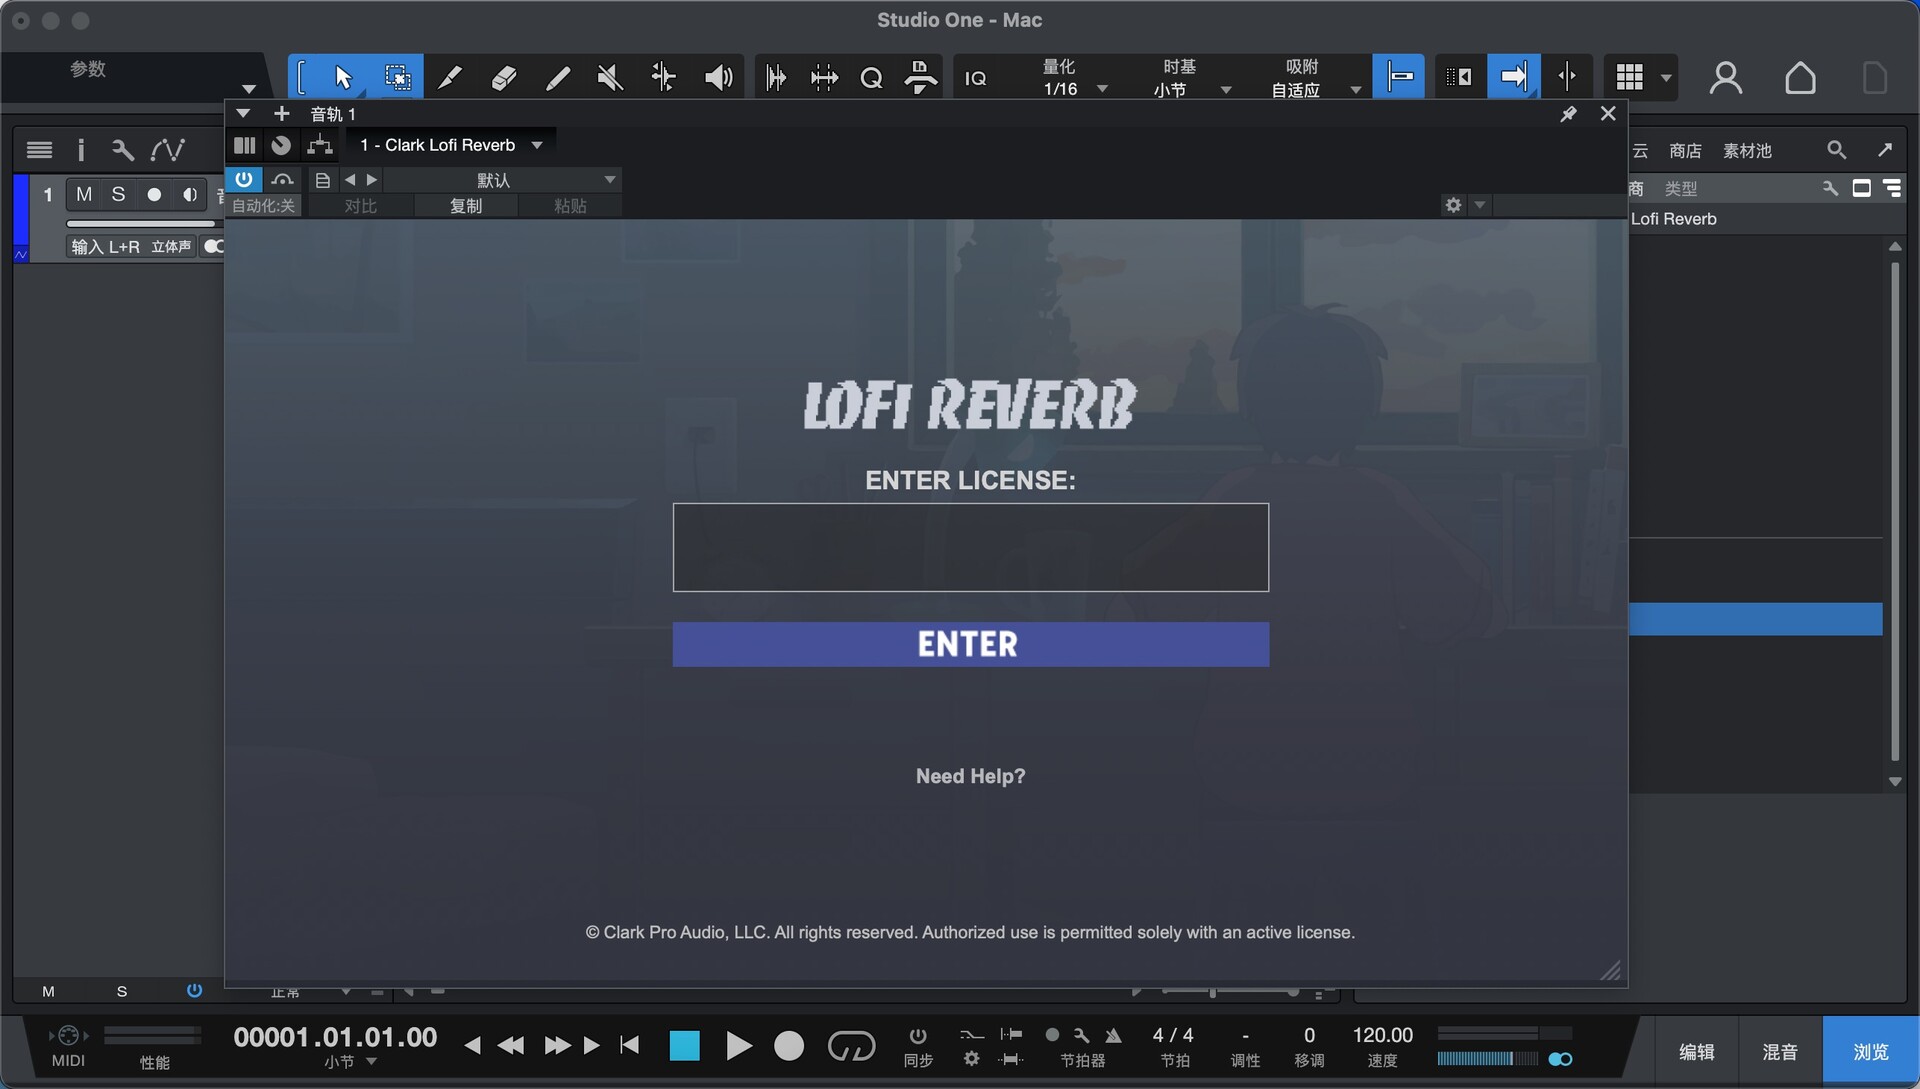Viewport: 1920px width, 1089px height.
Task: Open the Pool tab in browser
Action: (x=1747, y=150)
